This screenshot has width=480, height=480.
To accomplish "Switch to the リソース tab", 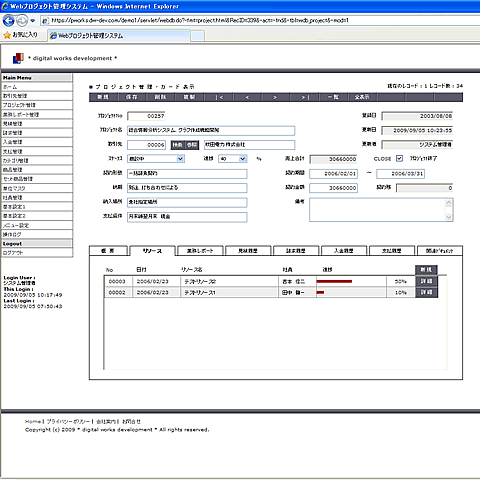I will point(152,251).
